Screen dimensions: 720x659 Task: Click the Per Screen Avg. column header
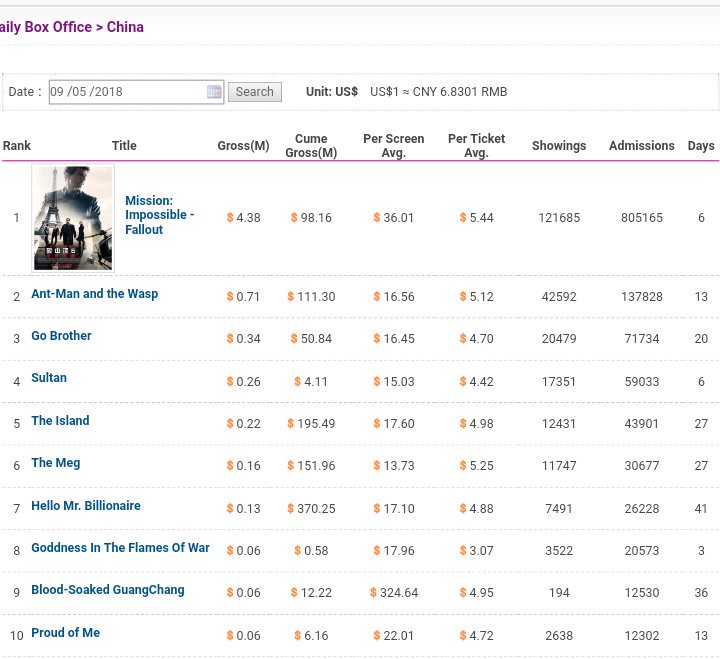tap(394, 146)
